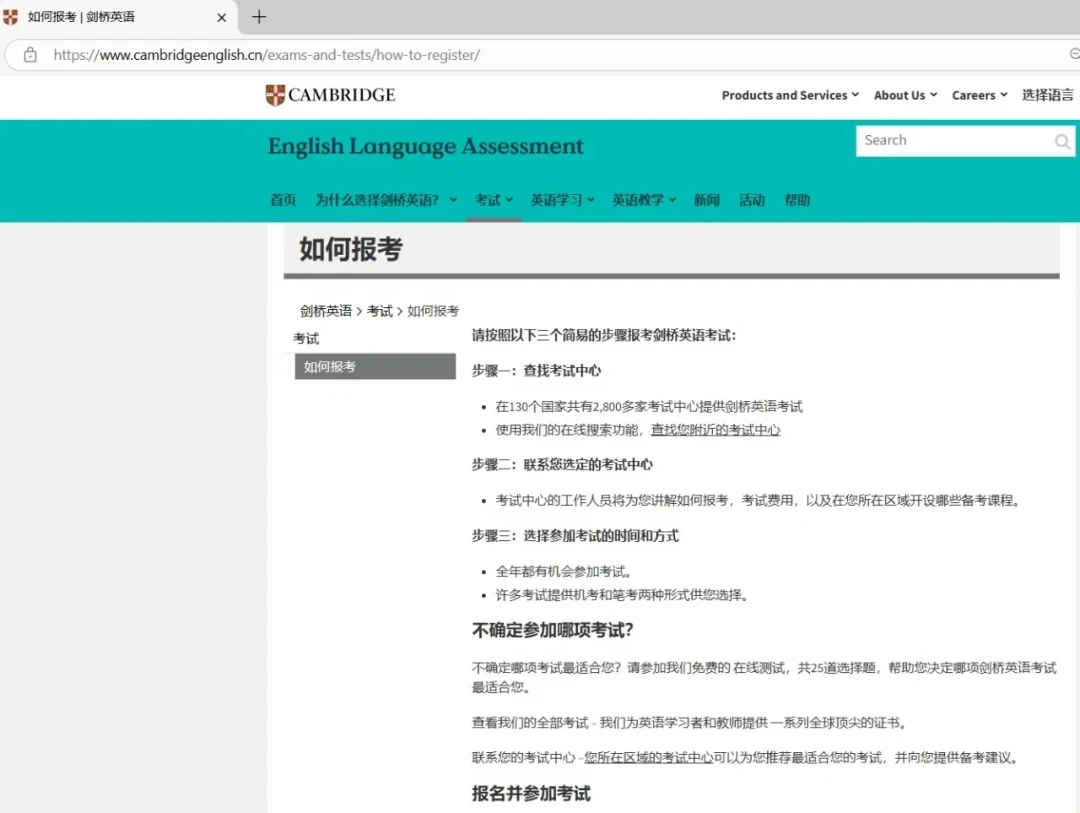Screen dimensions: 1080x813
Task: Click the 步骤三：选择参加考试的时间和方式 heading
Action: point(575,535)
